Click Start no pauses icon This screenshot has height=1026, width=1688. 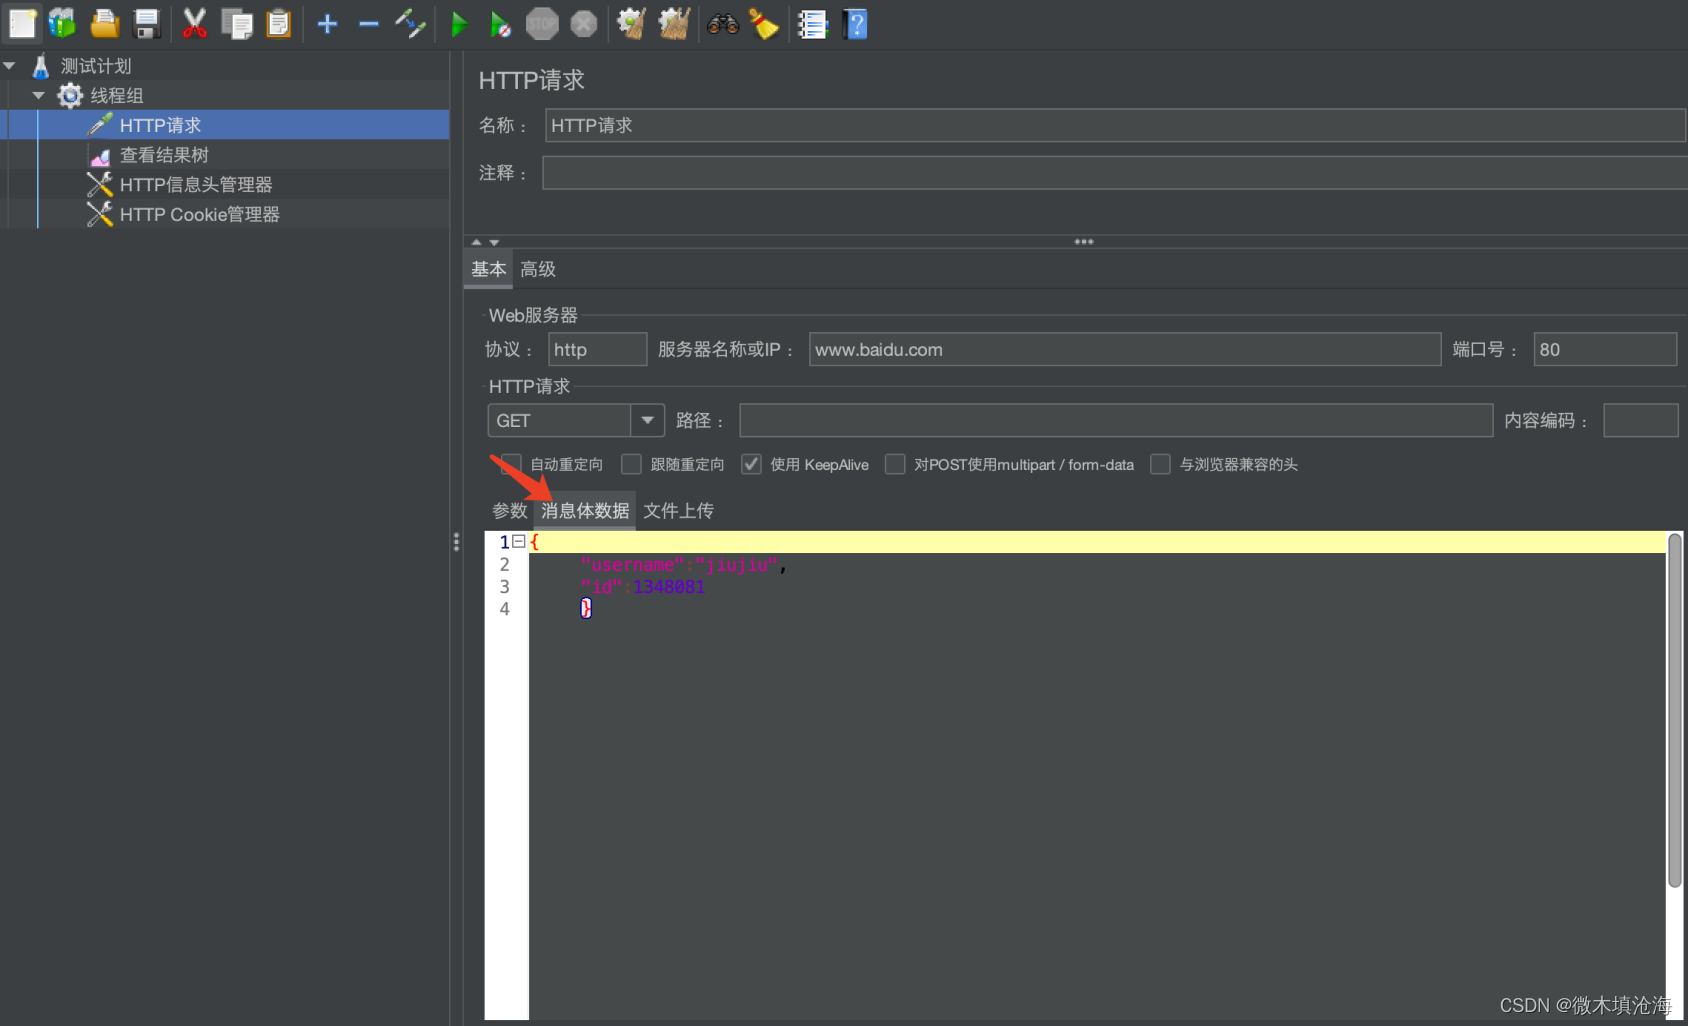500,23
